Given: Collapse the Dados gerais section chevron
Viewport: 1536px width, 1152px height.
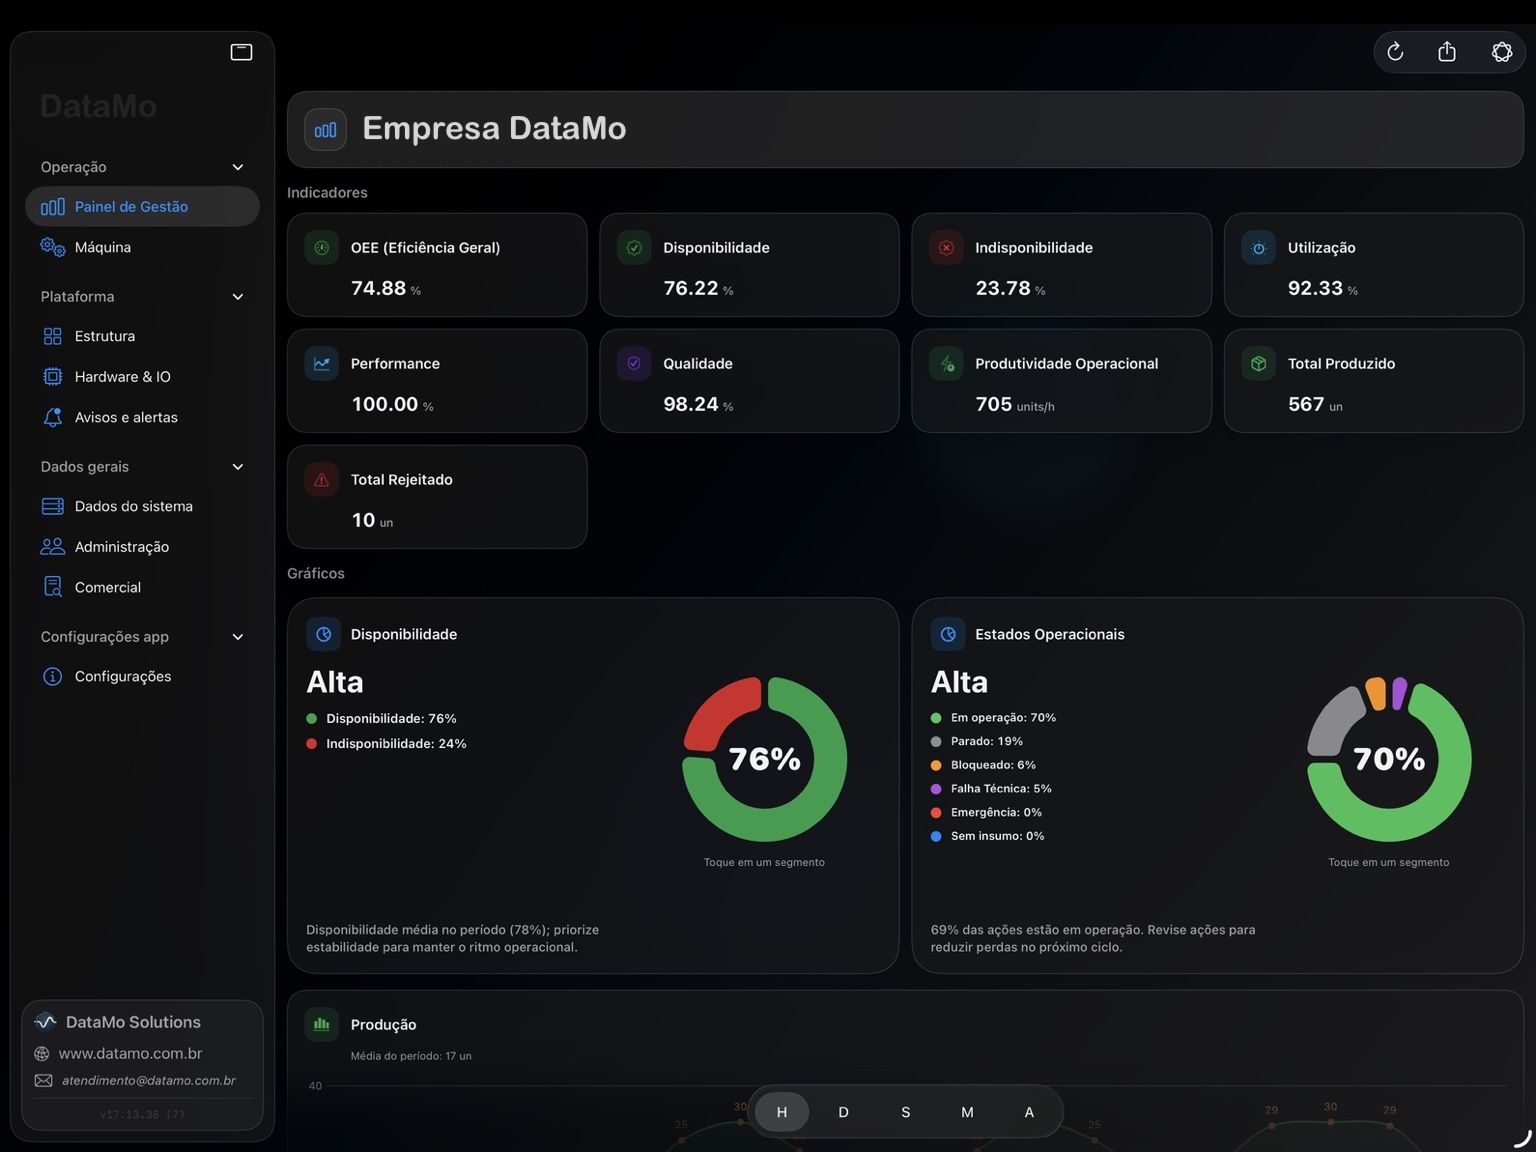Looking at the screenshot, I should click(x=238, y=467).
